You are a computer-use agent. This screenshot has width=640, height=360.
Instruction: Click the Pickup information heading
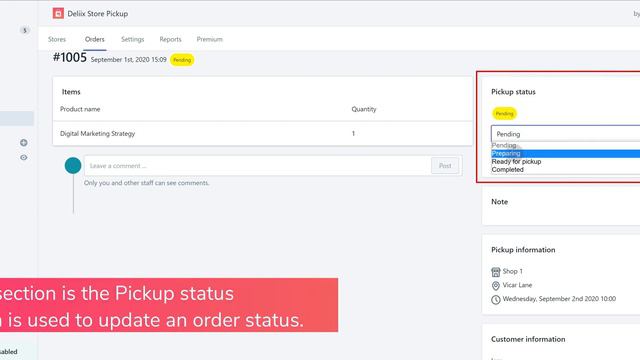tap(523, 250)
